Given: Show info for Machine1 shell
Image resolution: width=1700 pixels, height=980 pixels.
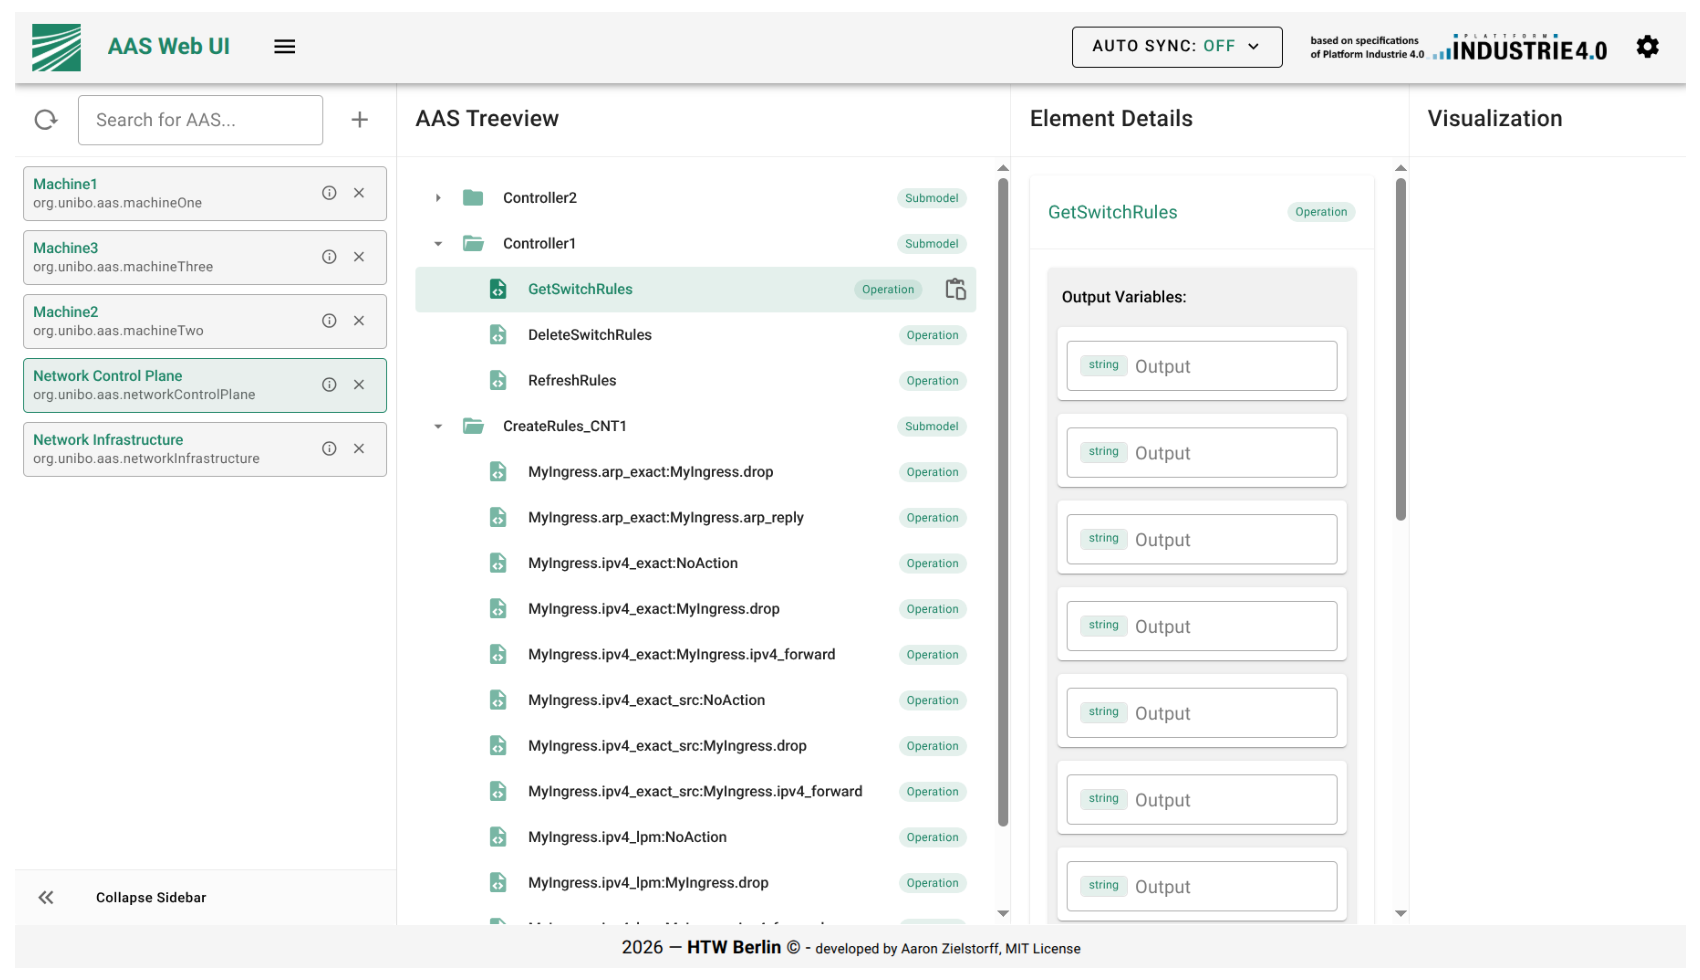Looking at the screenshot, I should tap(329, 193).
